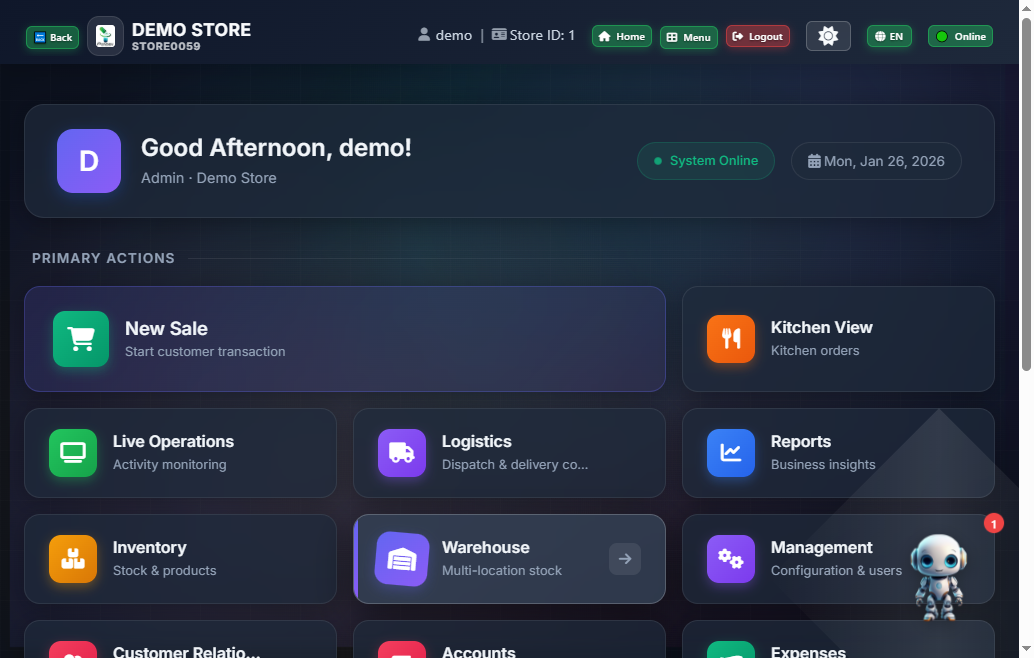The image size is (1034, 658).
Task: Click the Business insights text
Action: click(x=823, y=464)
